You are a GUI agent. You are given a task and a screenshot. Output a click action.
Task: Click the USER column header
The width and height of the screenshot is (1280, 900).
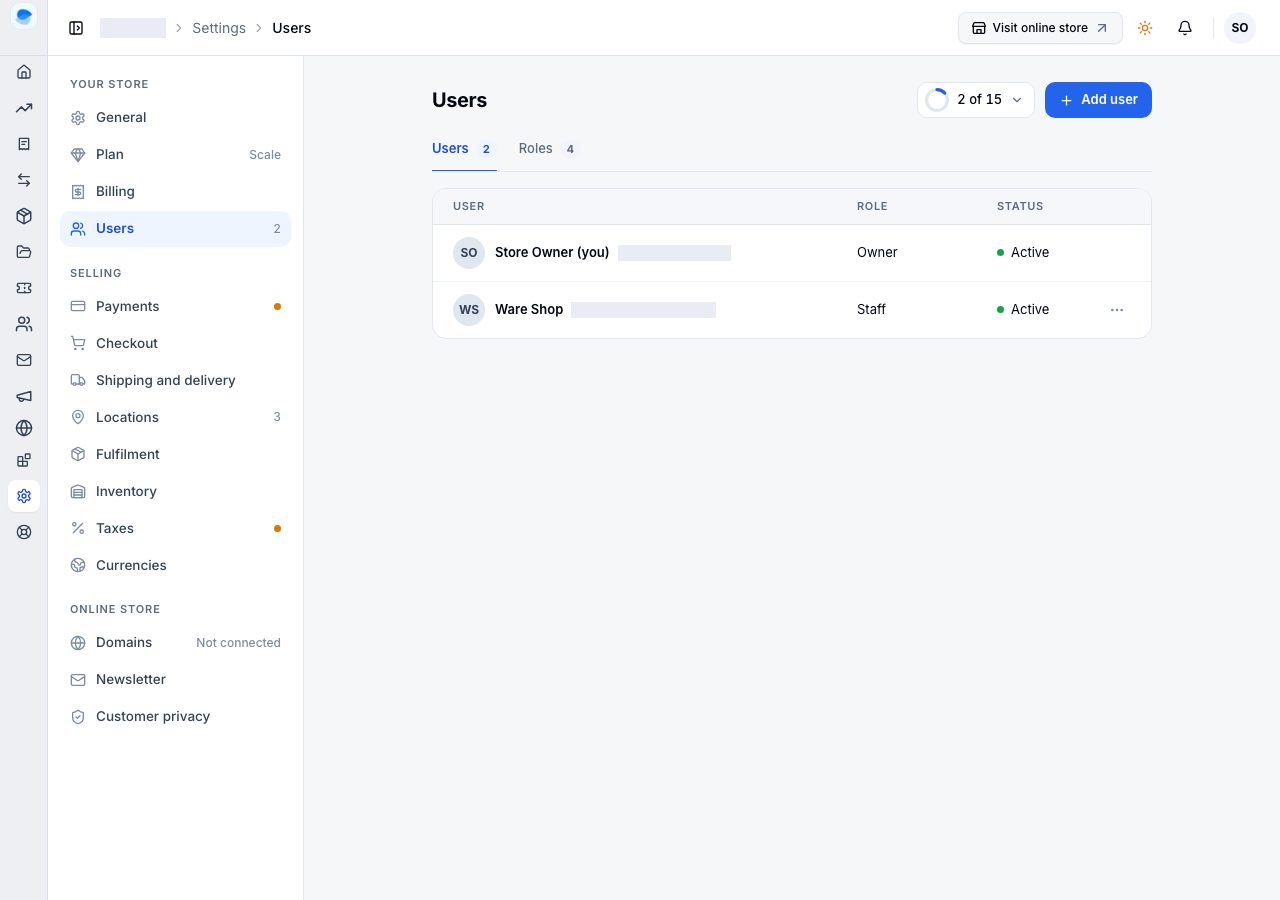point(468,206)
